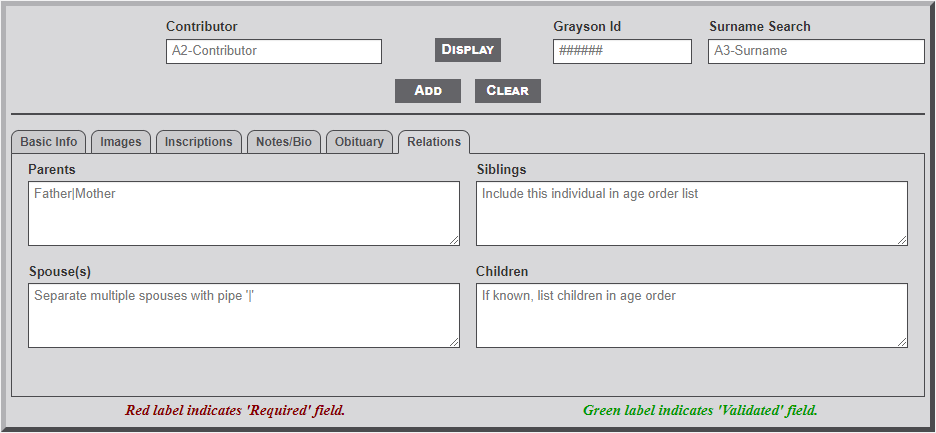The width and height of the screenshot is (936, 433).
Task: Click into the Surname Search field
Action: click(815, 51)
